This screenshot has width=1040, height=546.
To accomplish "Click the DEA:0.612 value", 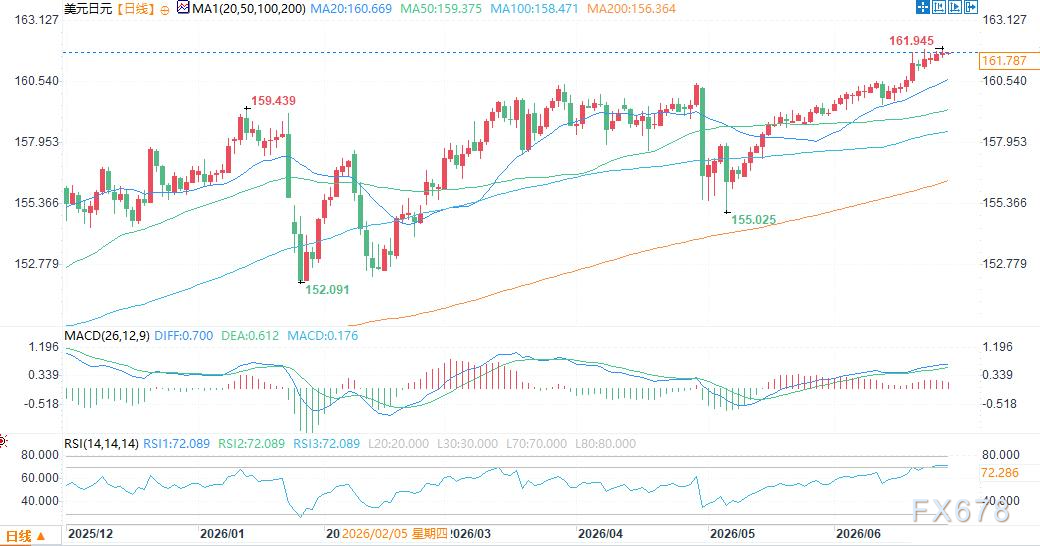I will (250, 336).
